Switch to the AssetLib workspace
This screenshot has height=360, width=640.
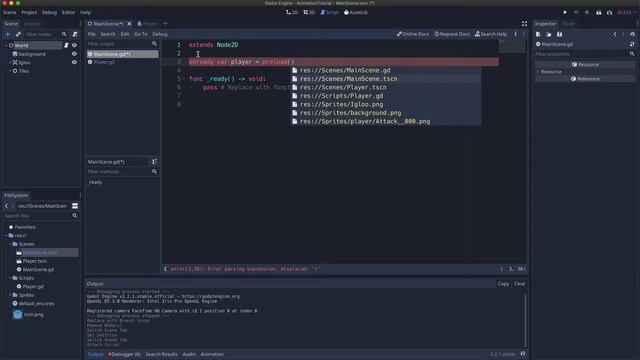[x=356, y=12]
